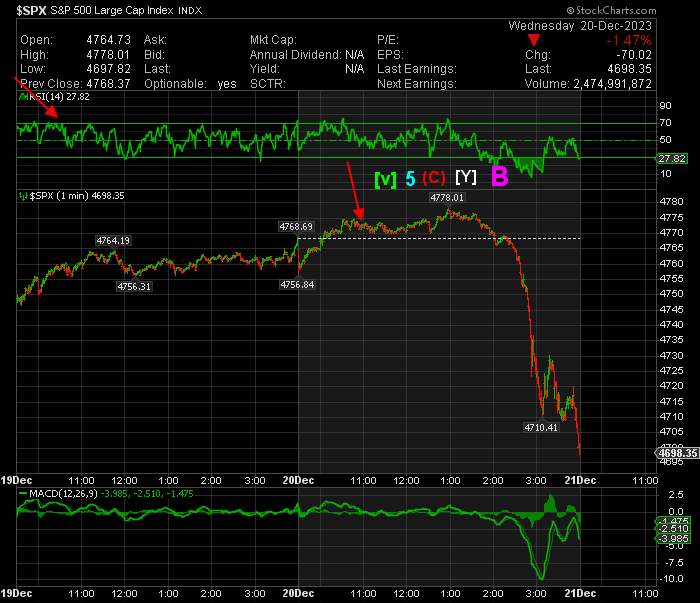Screen dimensions: 700x603
Task: Click 20Dec on the MACD time axis
Action: (298, 594)
